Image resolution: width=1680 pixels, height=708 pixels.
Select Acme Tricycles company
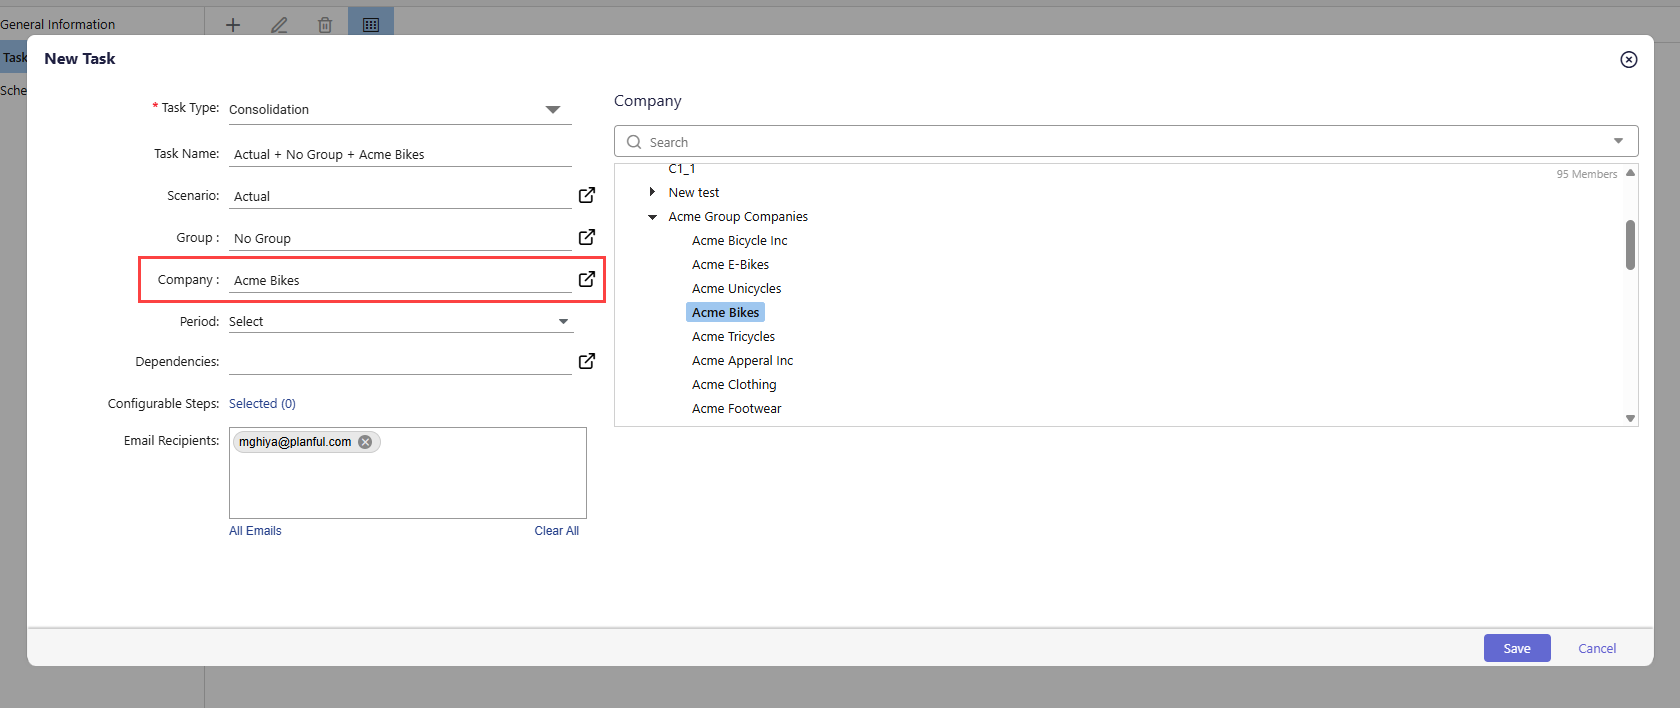734,337
